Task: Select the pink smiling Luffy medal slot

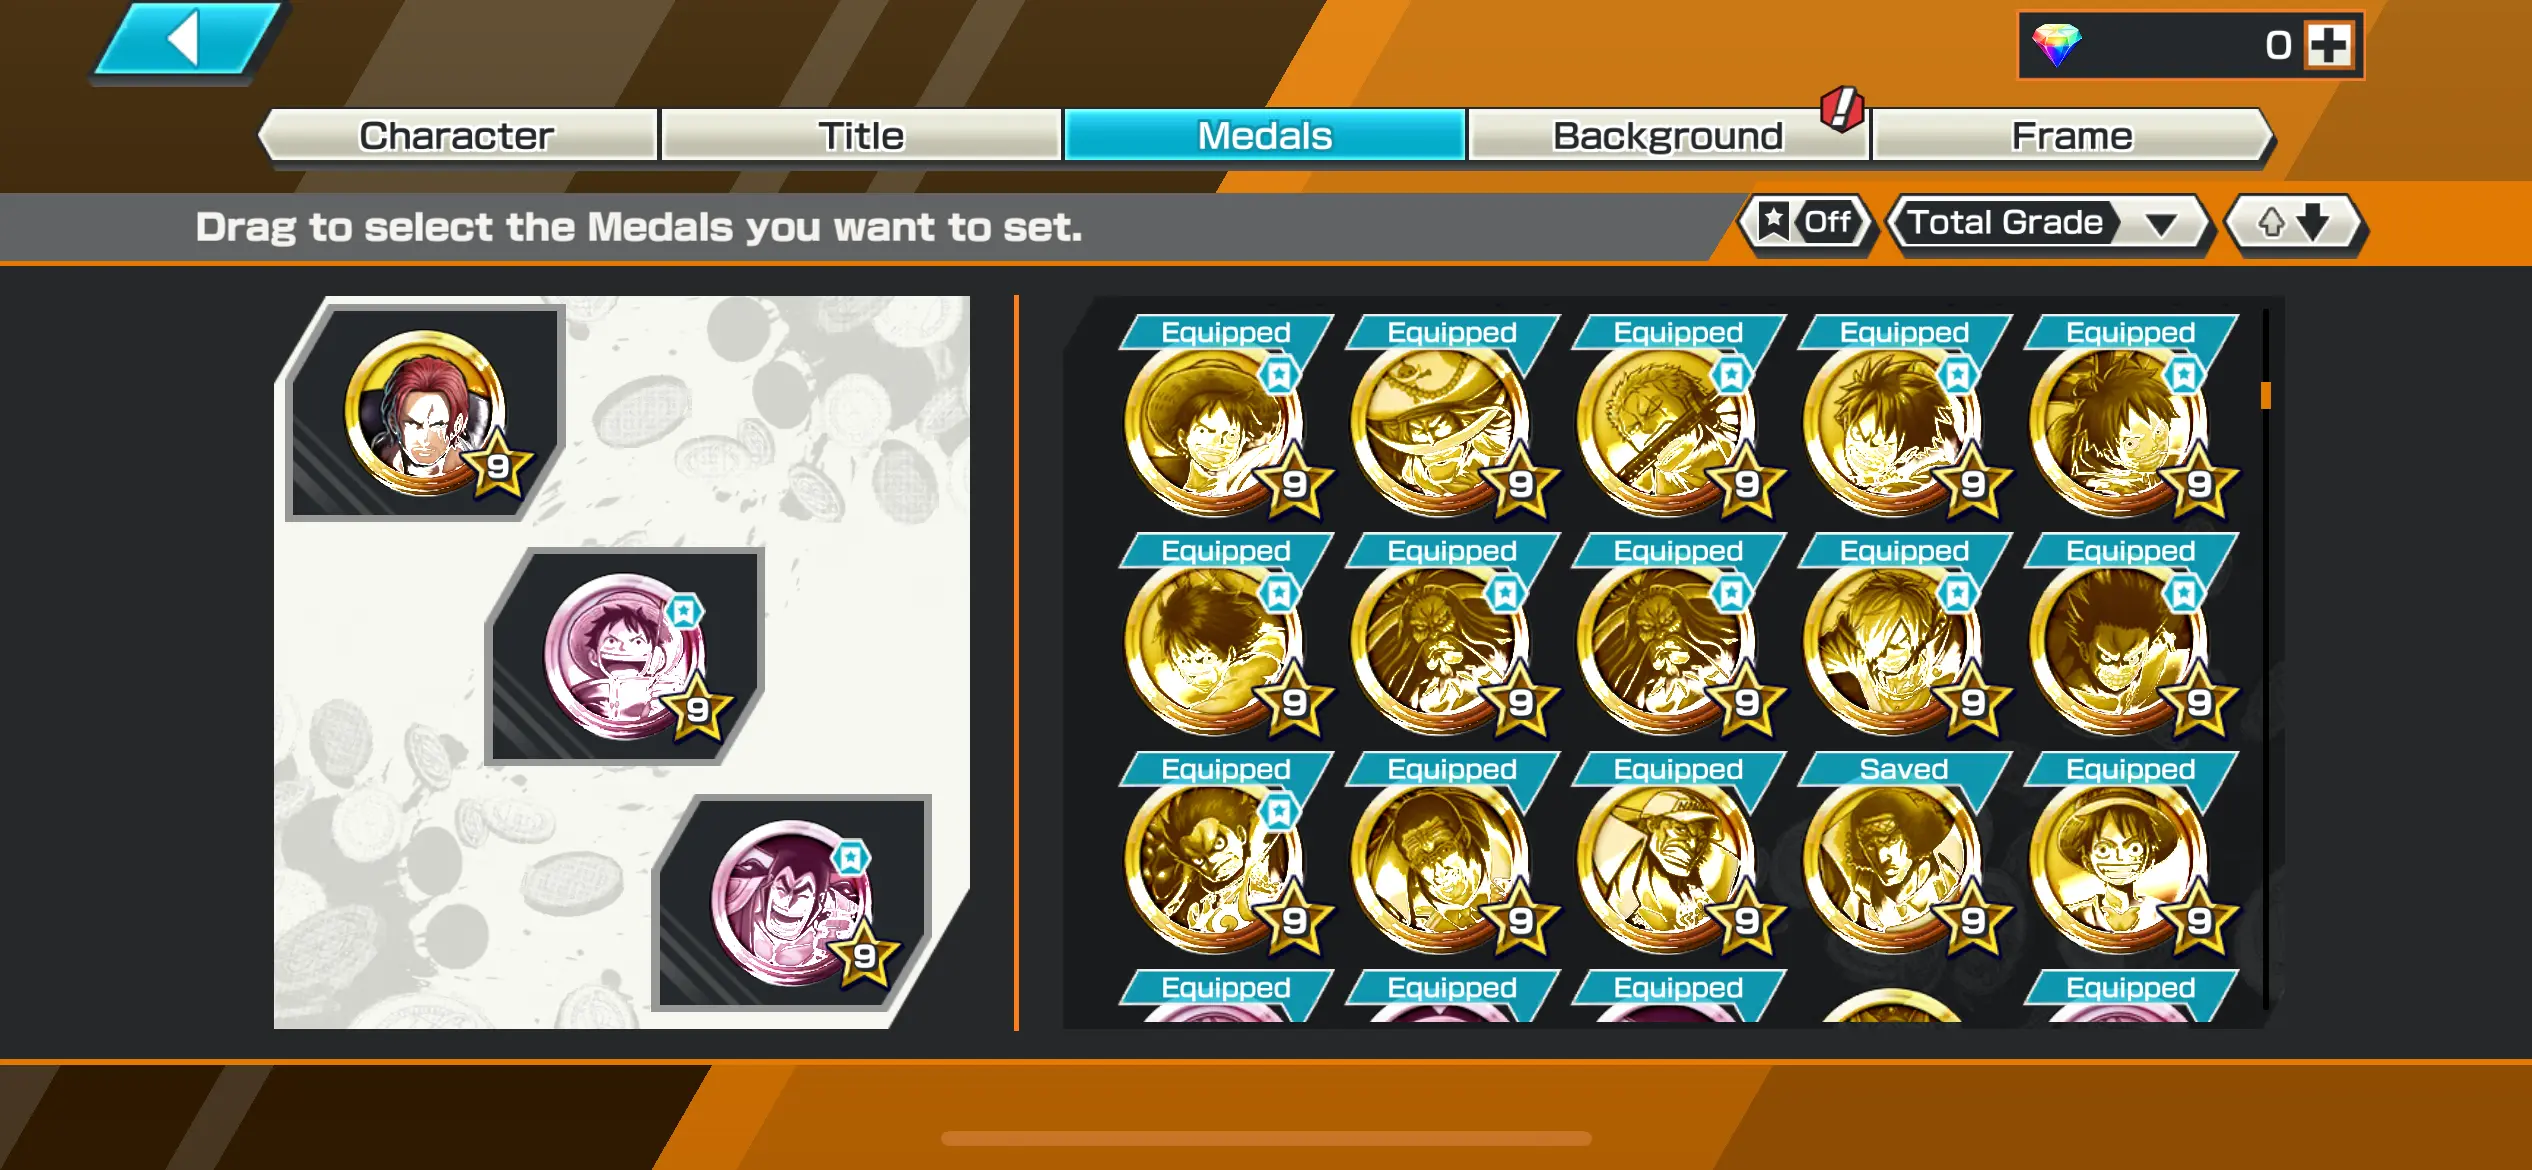Action: (624, 656)
